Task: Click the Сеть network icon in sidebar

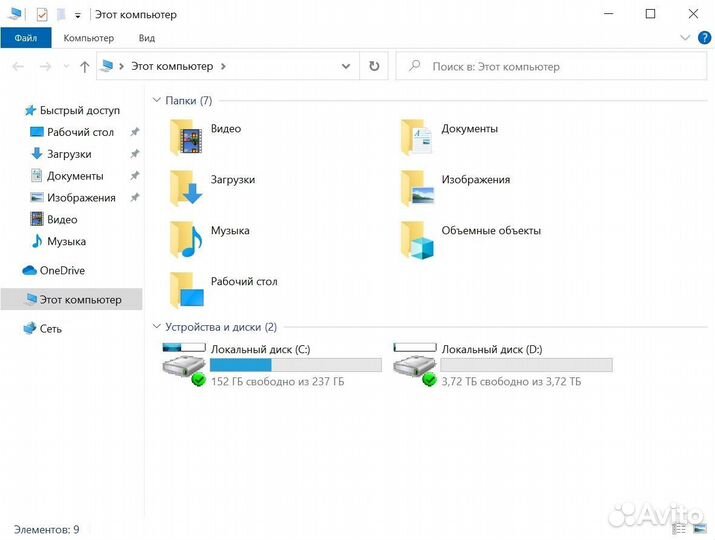Action: click(30, 328)
